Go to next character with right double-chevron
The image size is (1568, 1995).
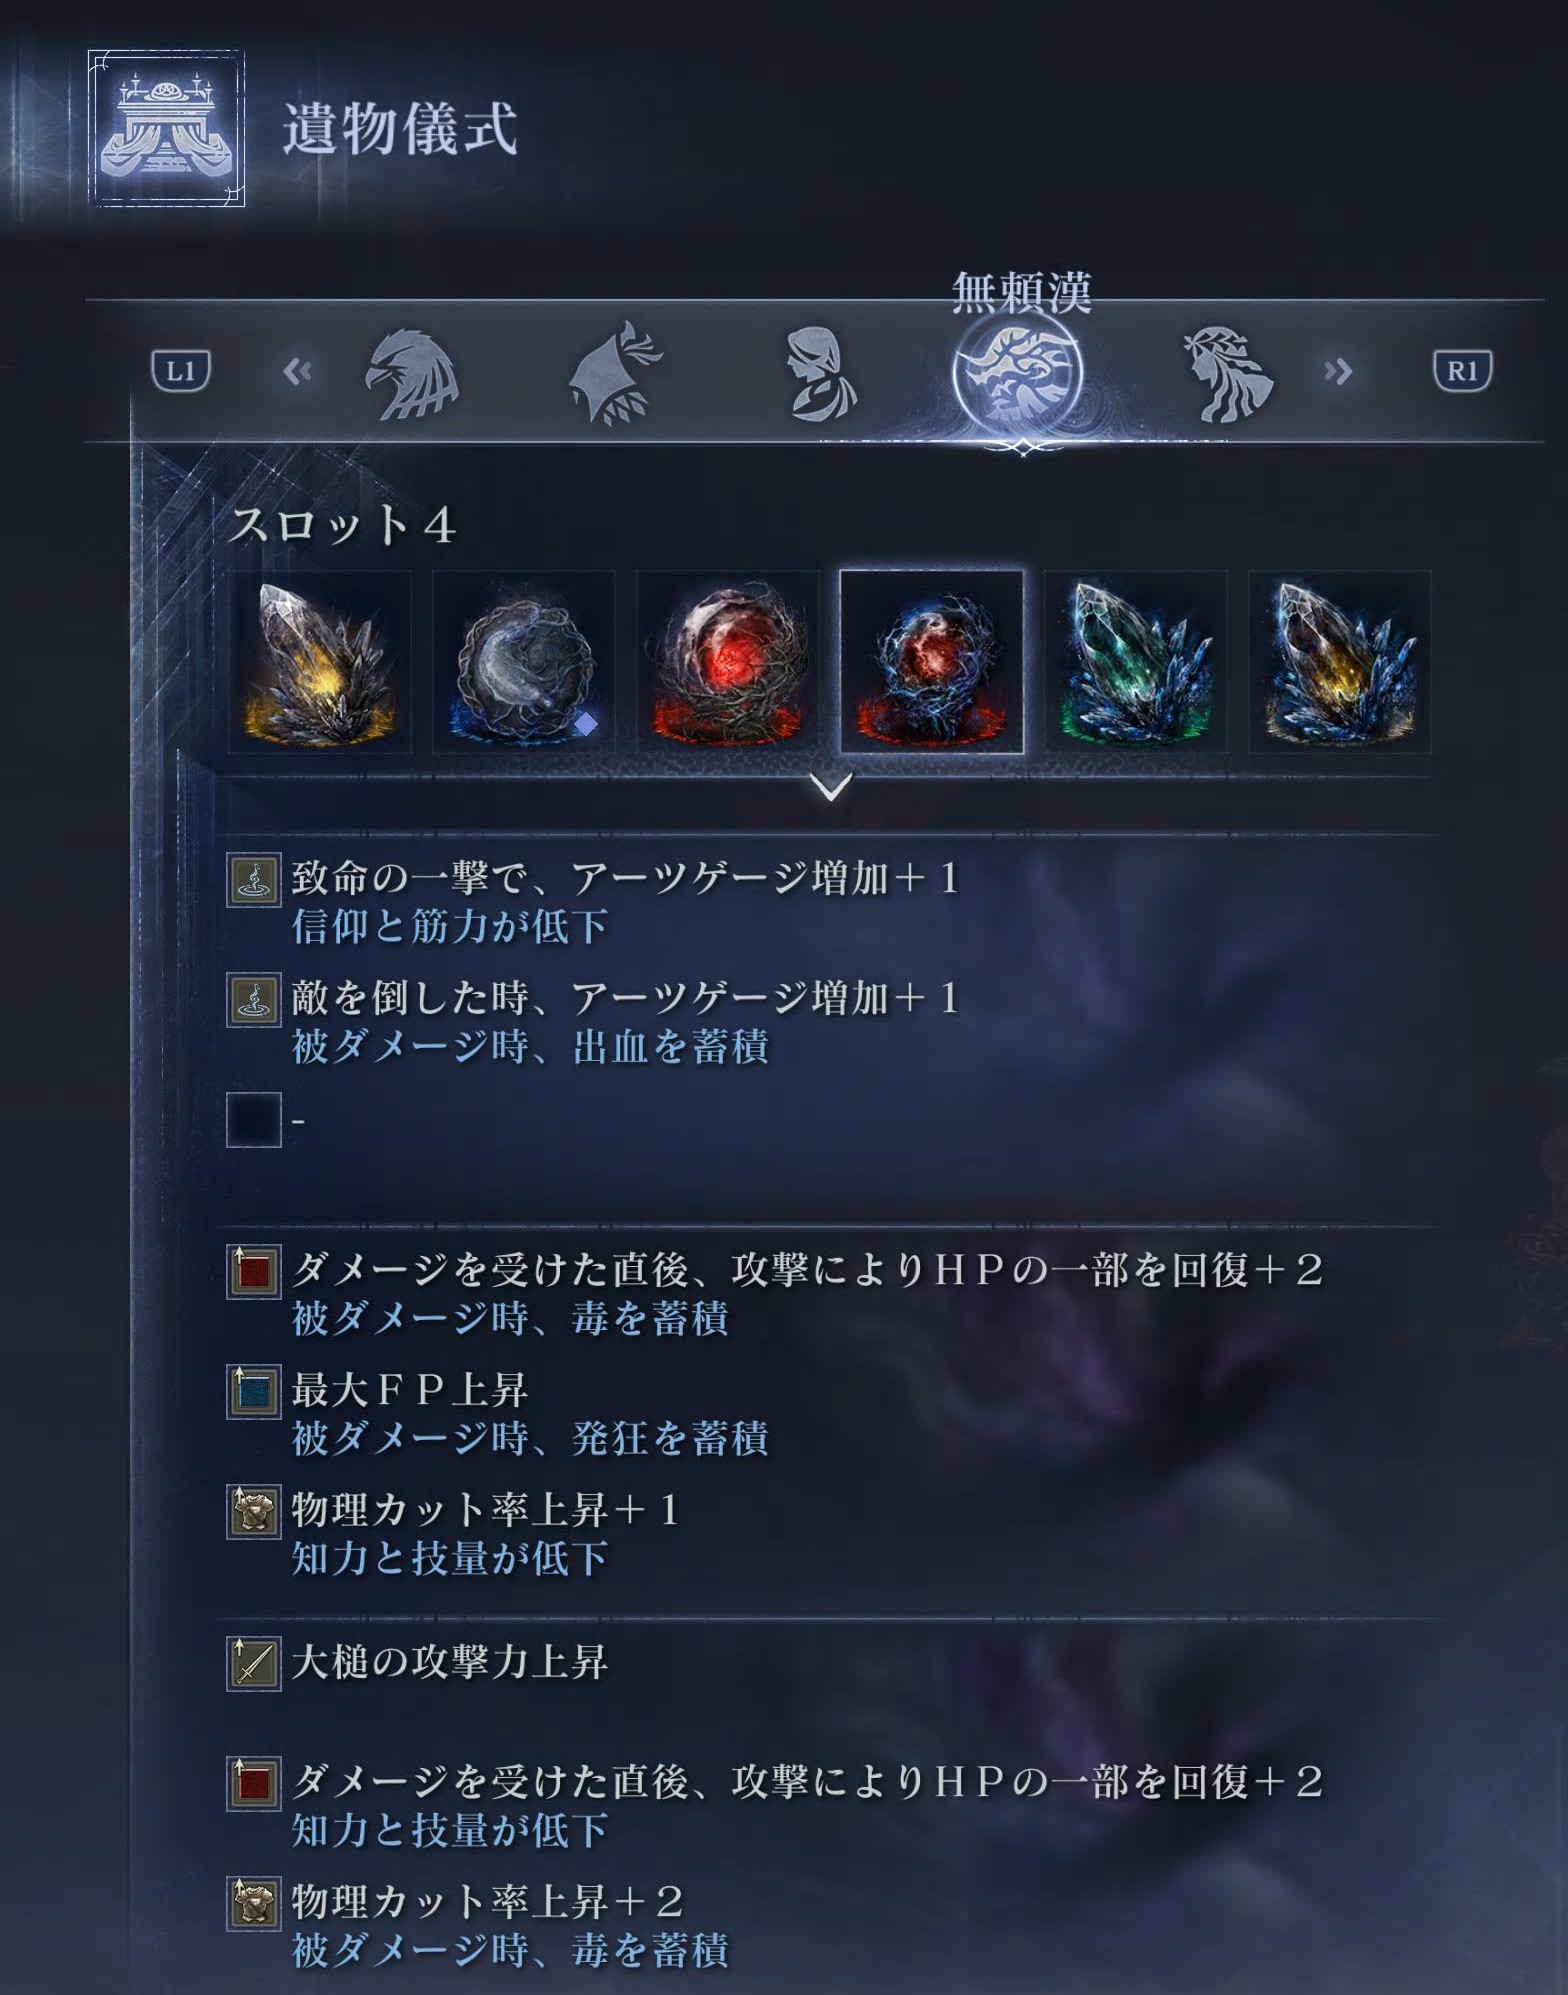pyautogui.click(x=1338, y=372)
